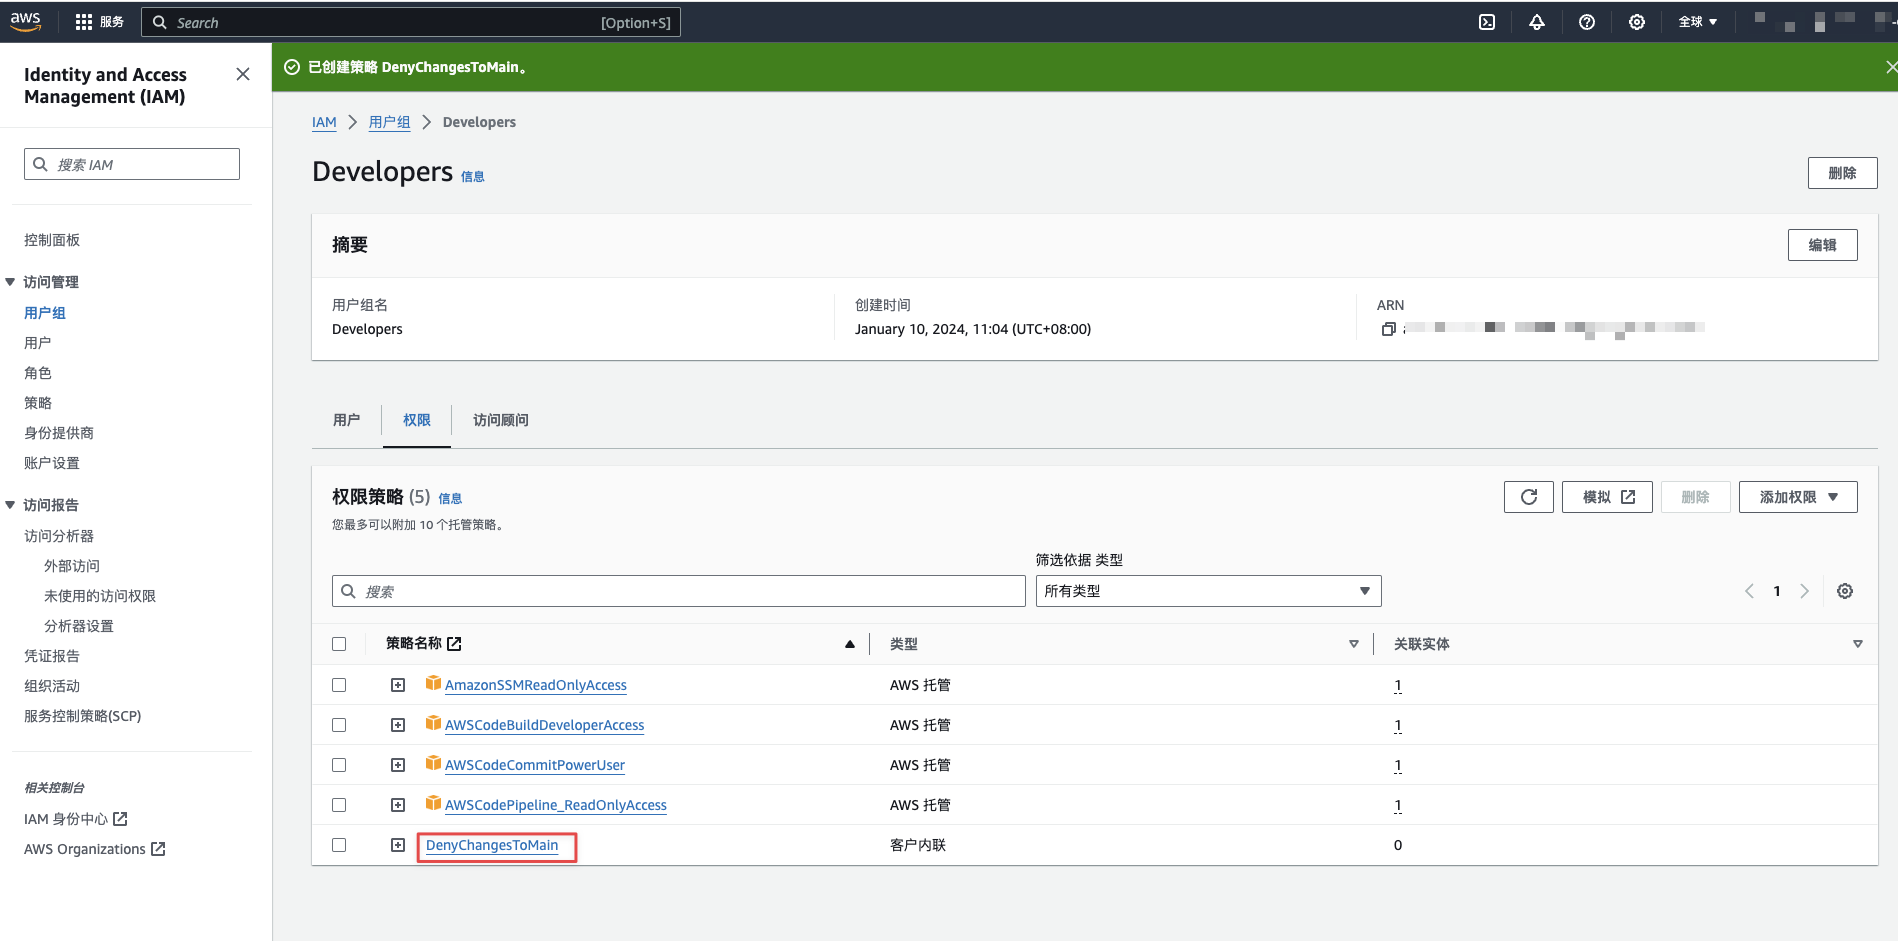Click the AWSCodeCommitPowerUser policy box icon

point(433,763)
